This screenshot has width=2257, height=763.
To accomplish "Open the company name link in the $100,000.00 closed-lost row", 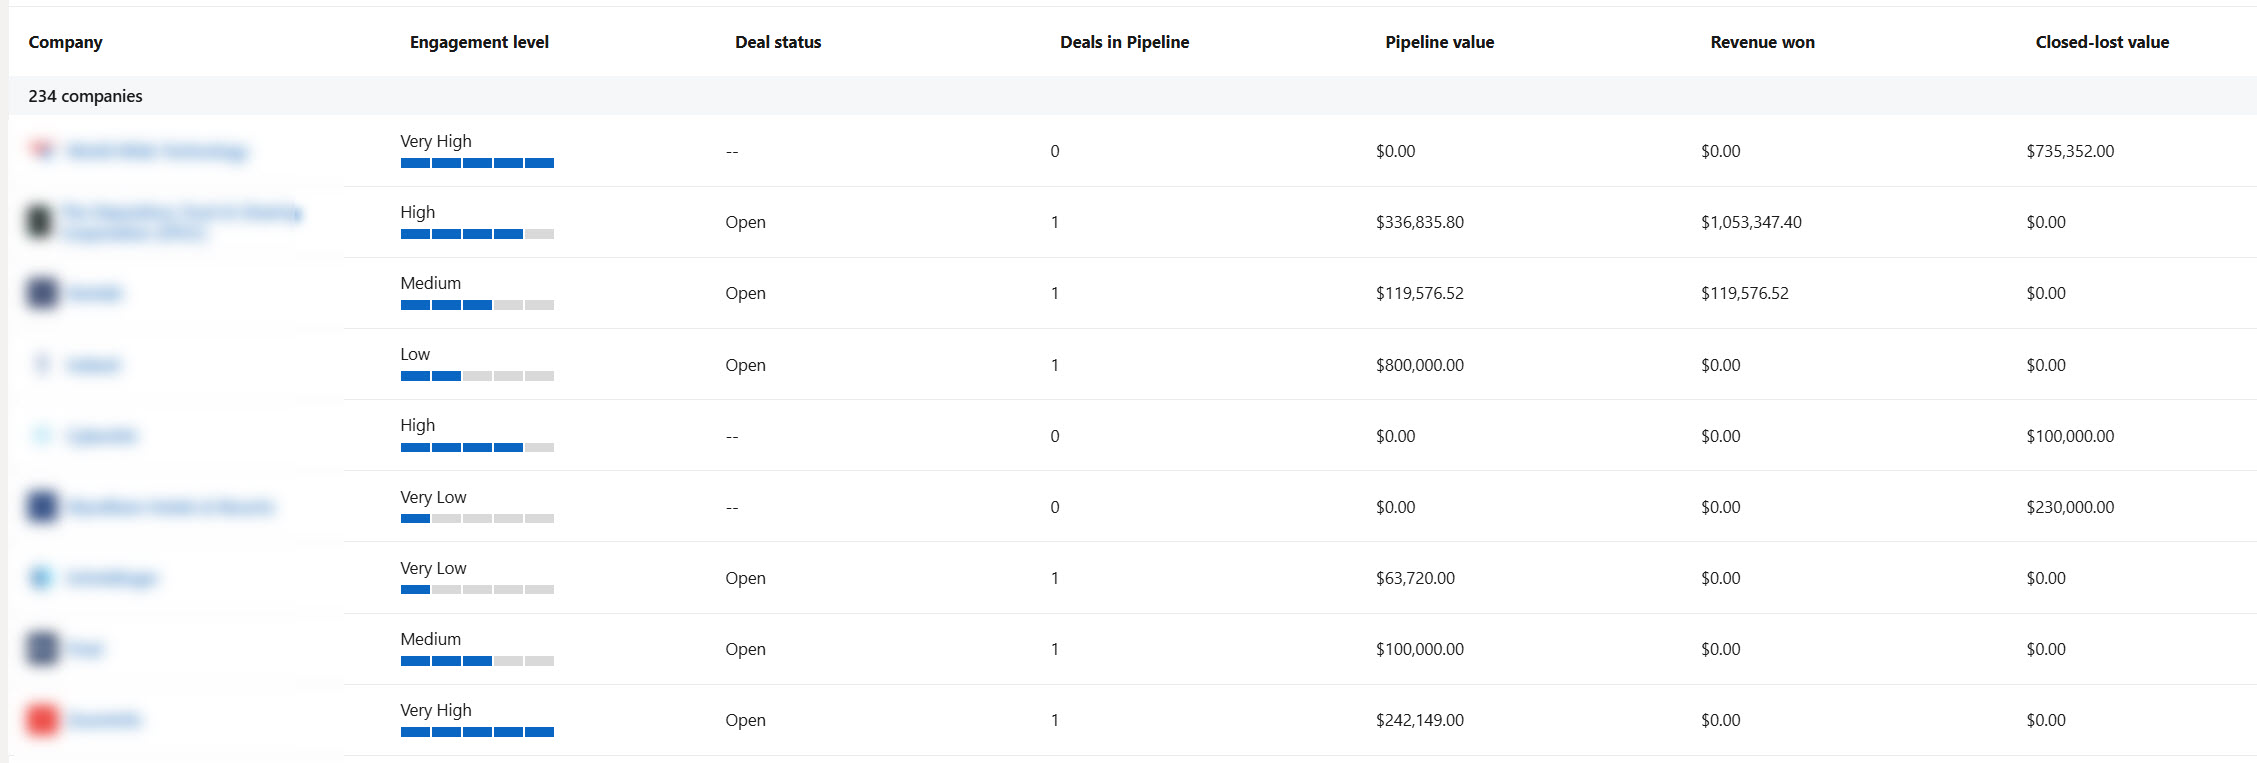I will [101, 436].
